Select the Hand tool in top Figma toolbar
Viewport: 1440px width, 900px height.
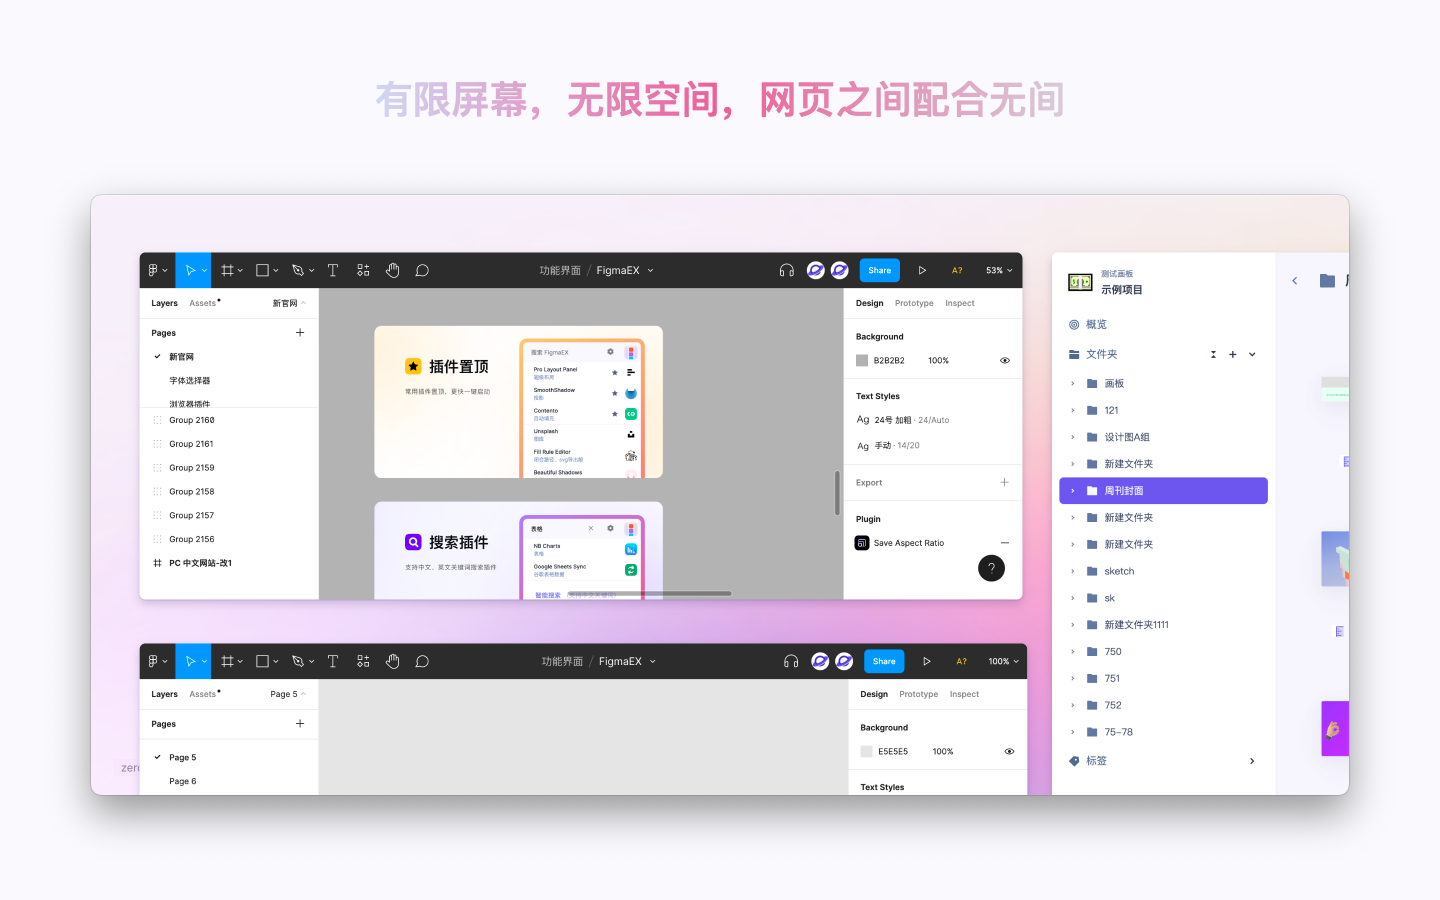392,270
